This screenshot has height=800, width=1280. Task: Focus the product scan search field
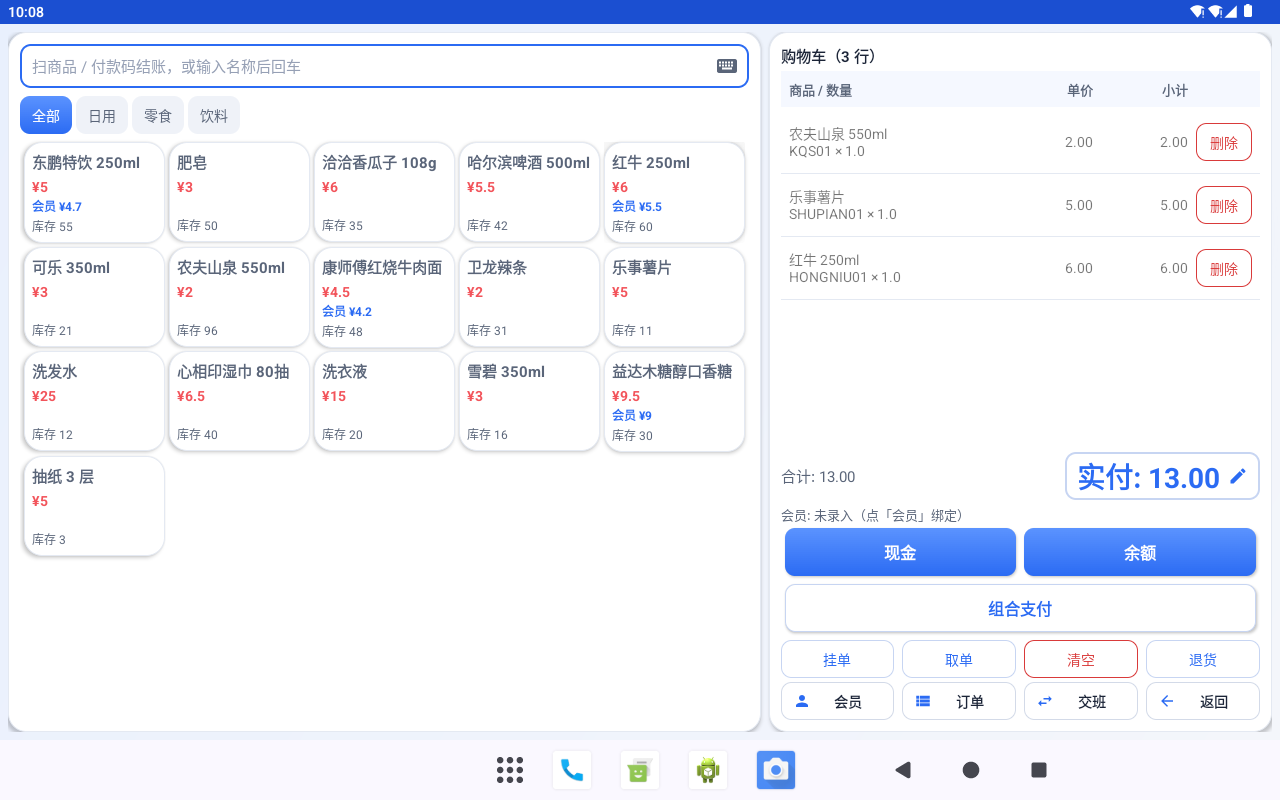coord(385,66)
